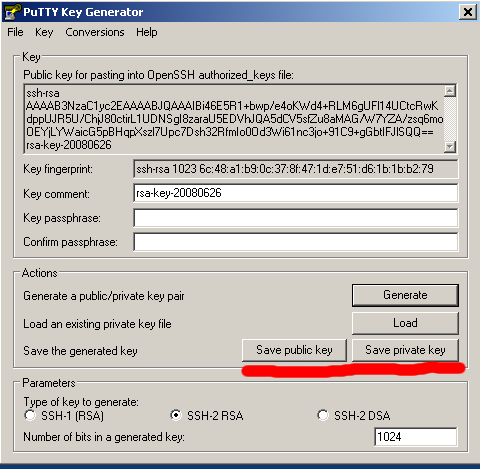The height and width of the screenshot is (469, 480).
Task: Focus the Key passphrase field
Action: [x=296, y=218]
